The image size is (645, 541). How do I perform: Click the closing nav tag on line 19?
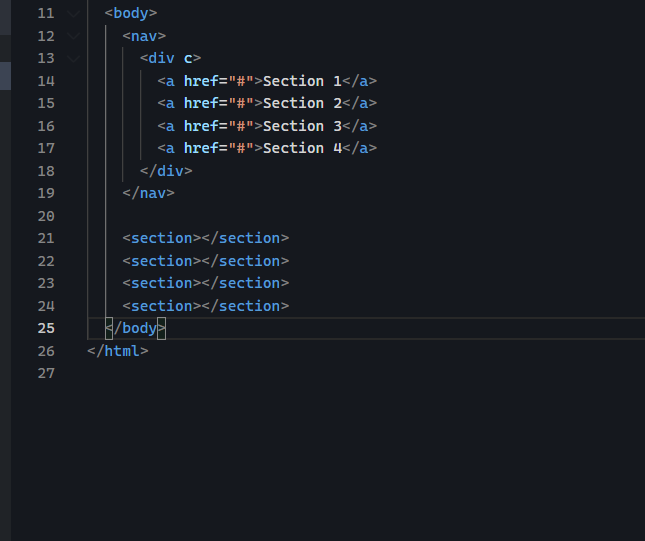(x=148, y=193)
